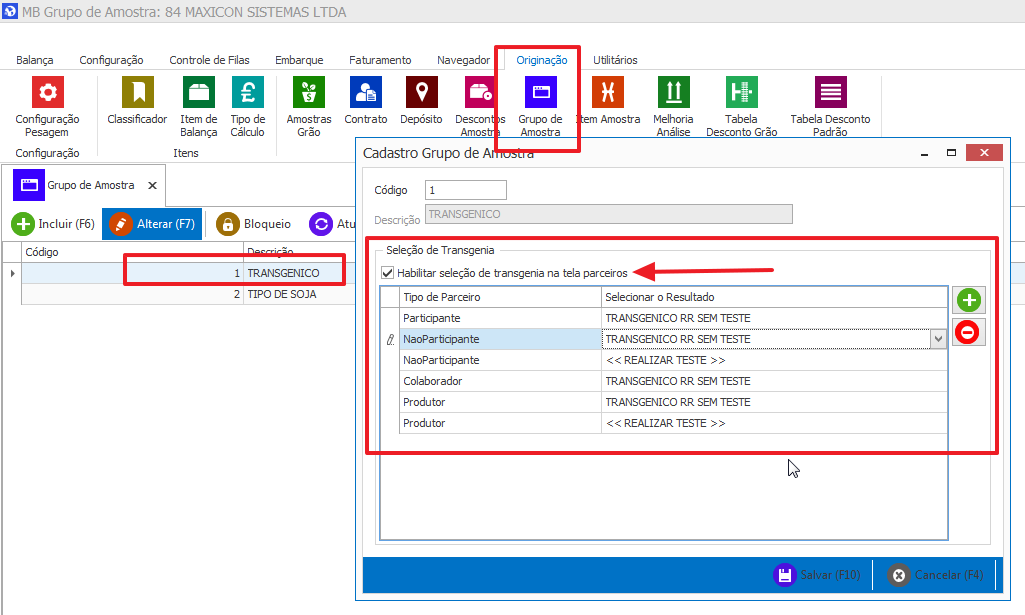Click the application icon in title bar
Image resolution: width=1025 pixels, height=615 pixels.
point(10,11)
